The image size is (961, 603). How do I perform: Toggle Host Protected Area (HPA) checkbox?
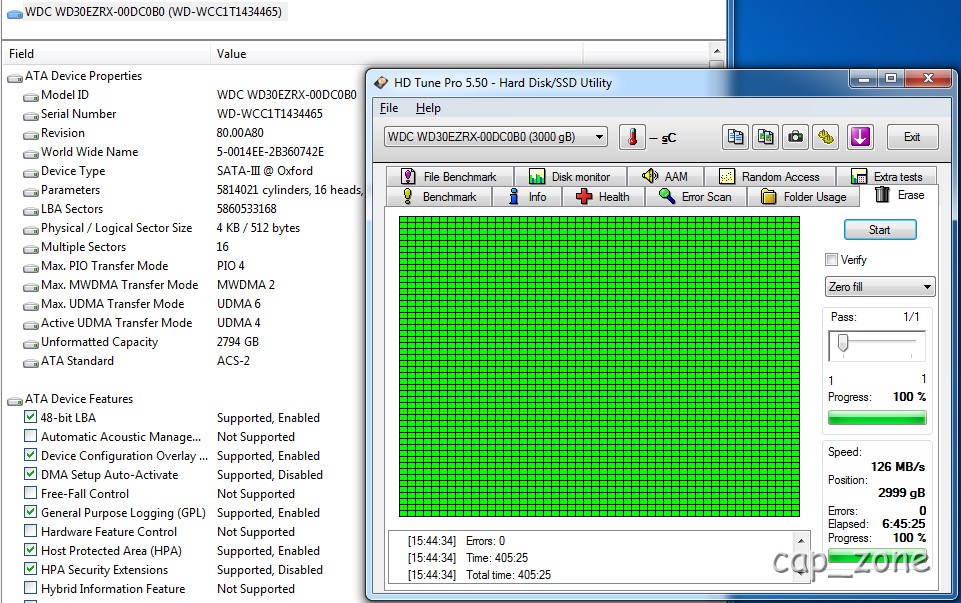coord(30,550)
